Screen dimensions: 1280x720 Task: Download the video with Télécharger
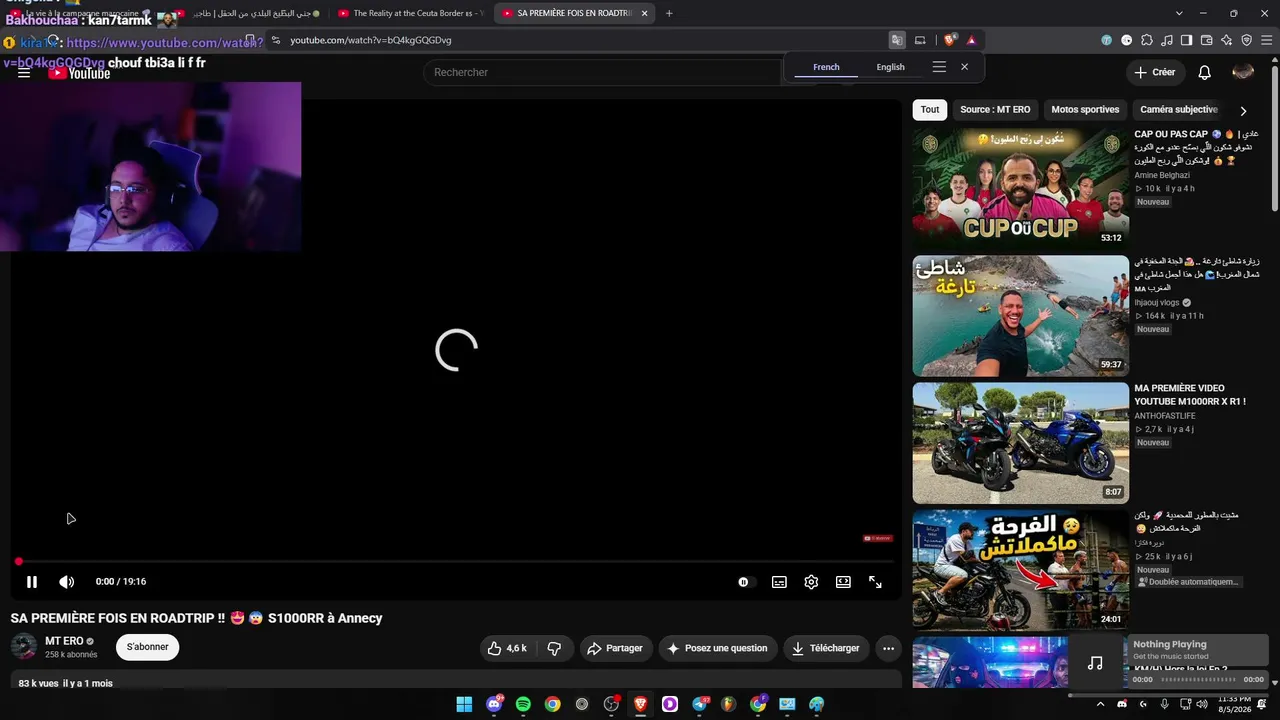click(x=826, y=648)
